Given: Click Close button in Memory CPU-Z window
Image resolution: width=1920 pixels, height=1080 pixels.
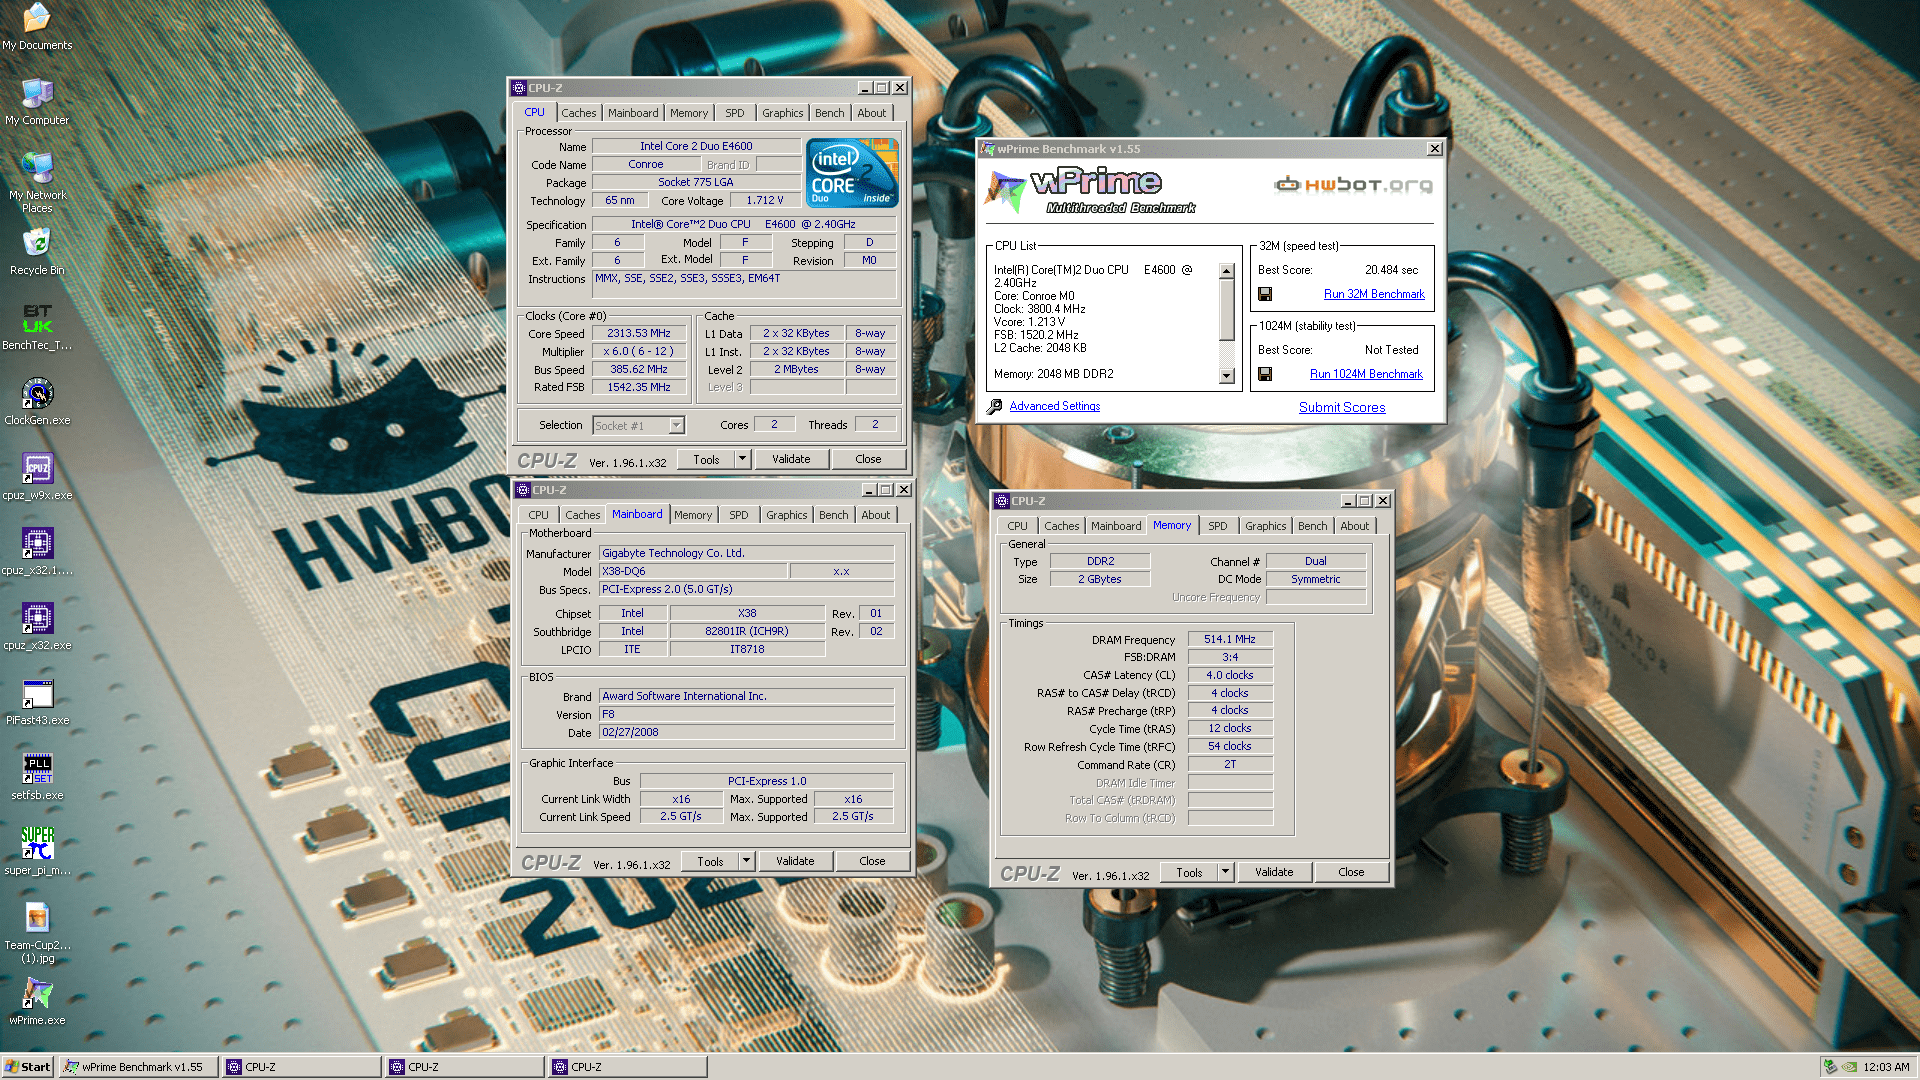Looking at the screenshot, I should coord(1351,872).
